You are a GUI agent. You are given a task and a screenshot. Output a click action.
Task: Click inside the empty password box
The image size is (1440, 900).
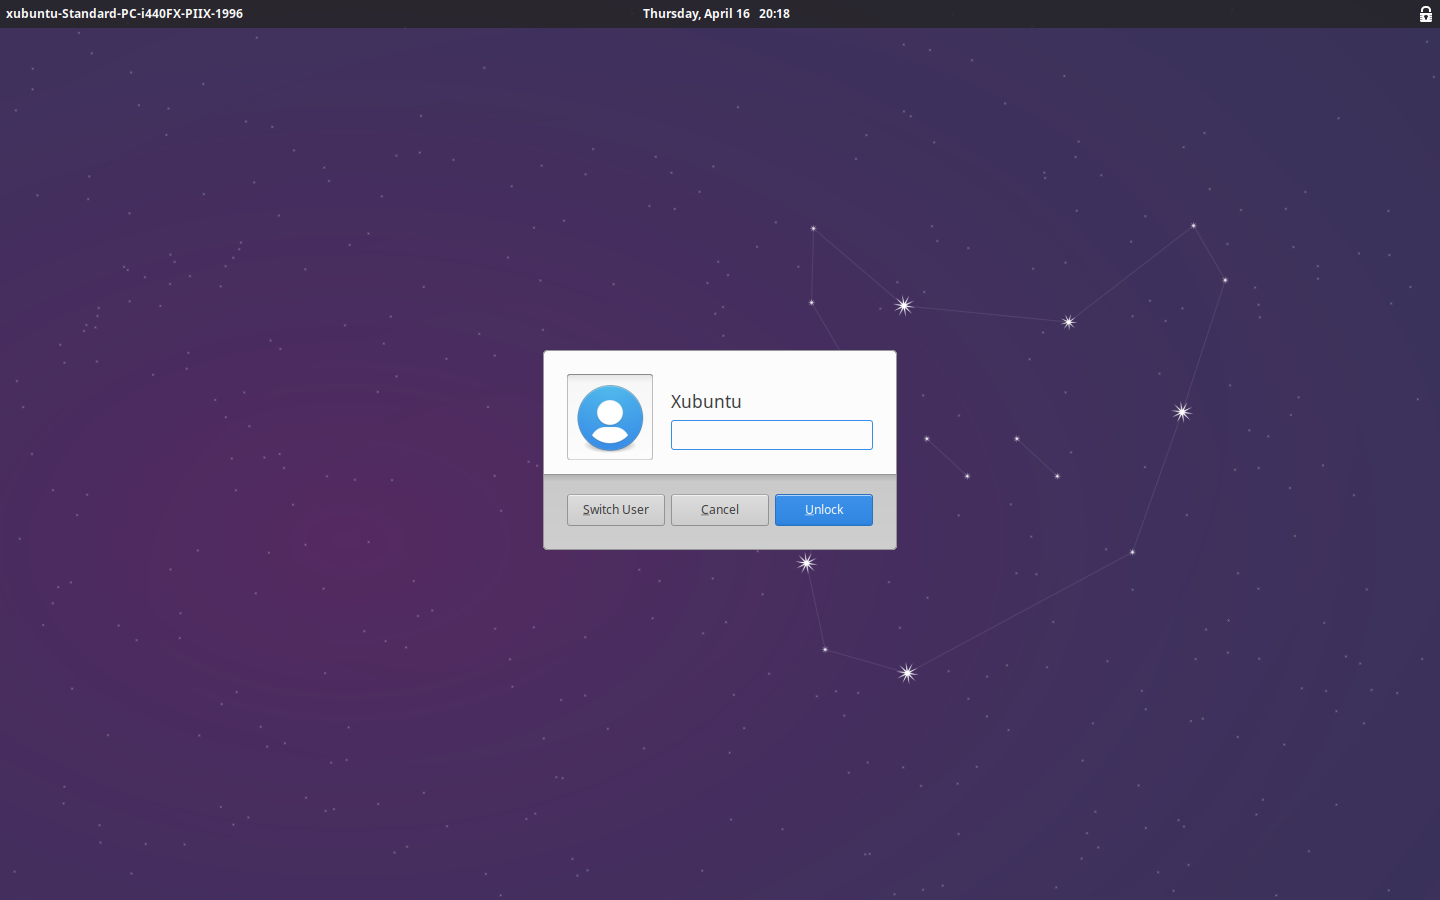pyautogui.click(x=771, y=434)
